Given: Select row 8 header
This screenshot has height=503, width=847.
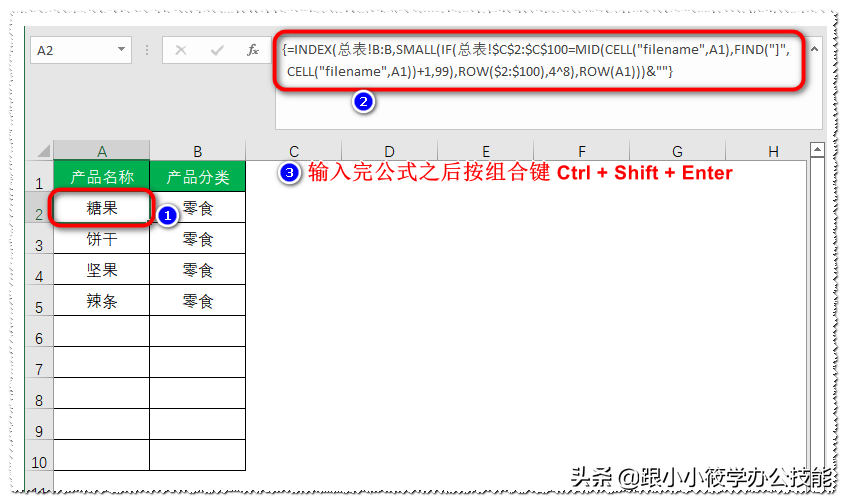Looking at the screenshot, I should point(39,393).
